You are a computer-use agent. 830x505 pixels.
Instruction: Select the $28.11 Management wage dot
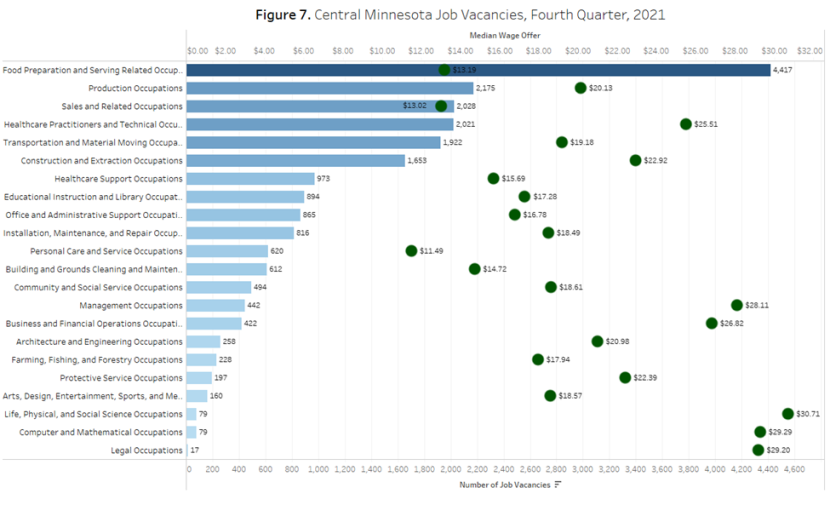(x=737, y=305)
